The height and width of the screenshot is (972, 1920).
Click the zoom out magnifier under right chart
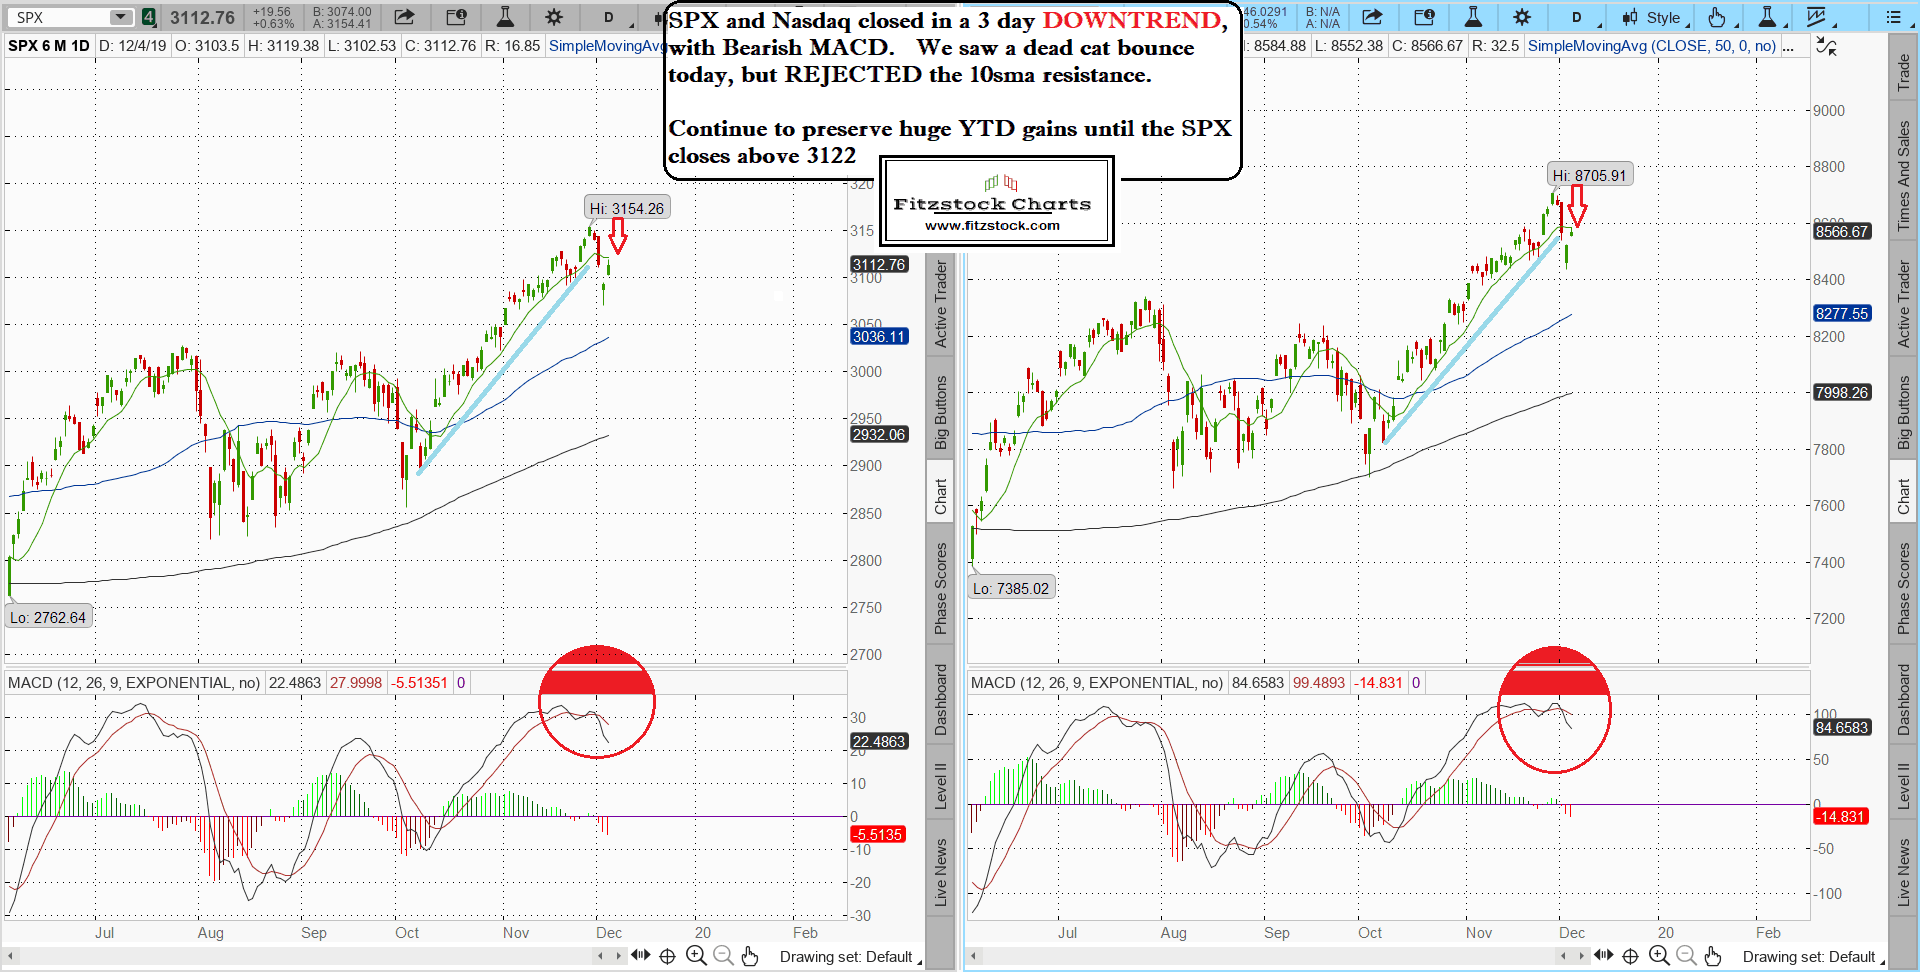pyautogui.click(x=1685, y=956)
